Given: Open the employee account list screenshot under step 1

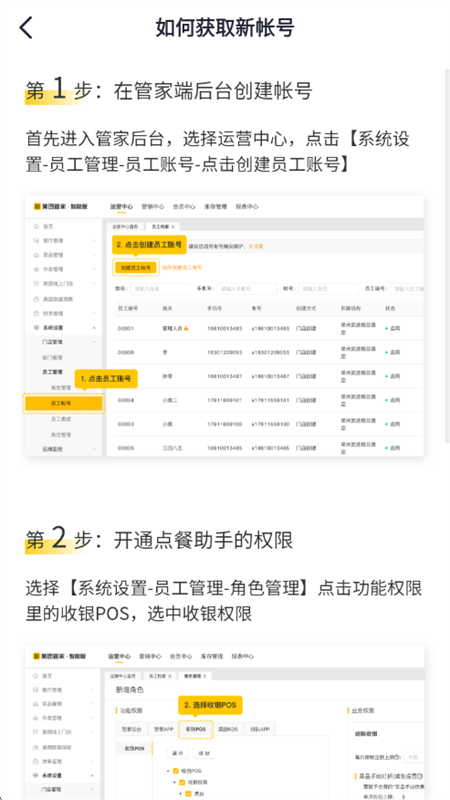Looking at the screenshot, I should 224,326.
